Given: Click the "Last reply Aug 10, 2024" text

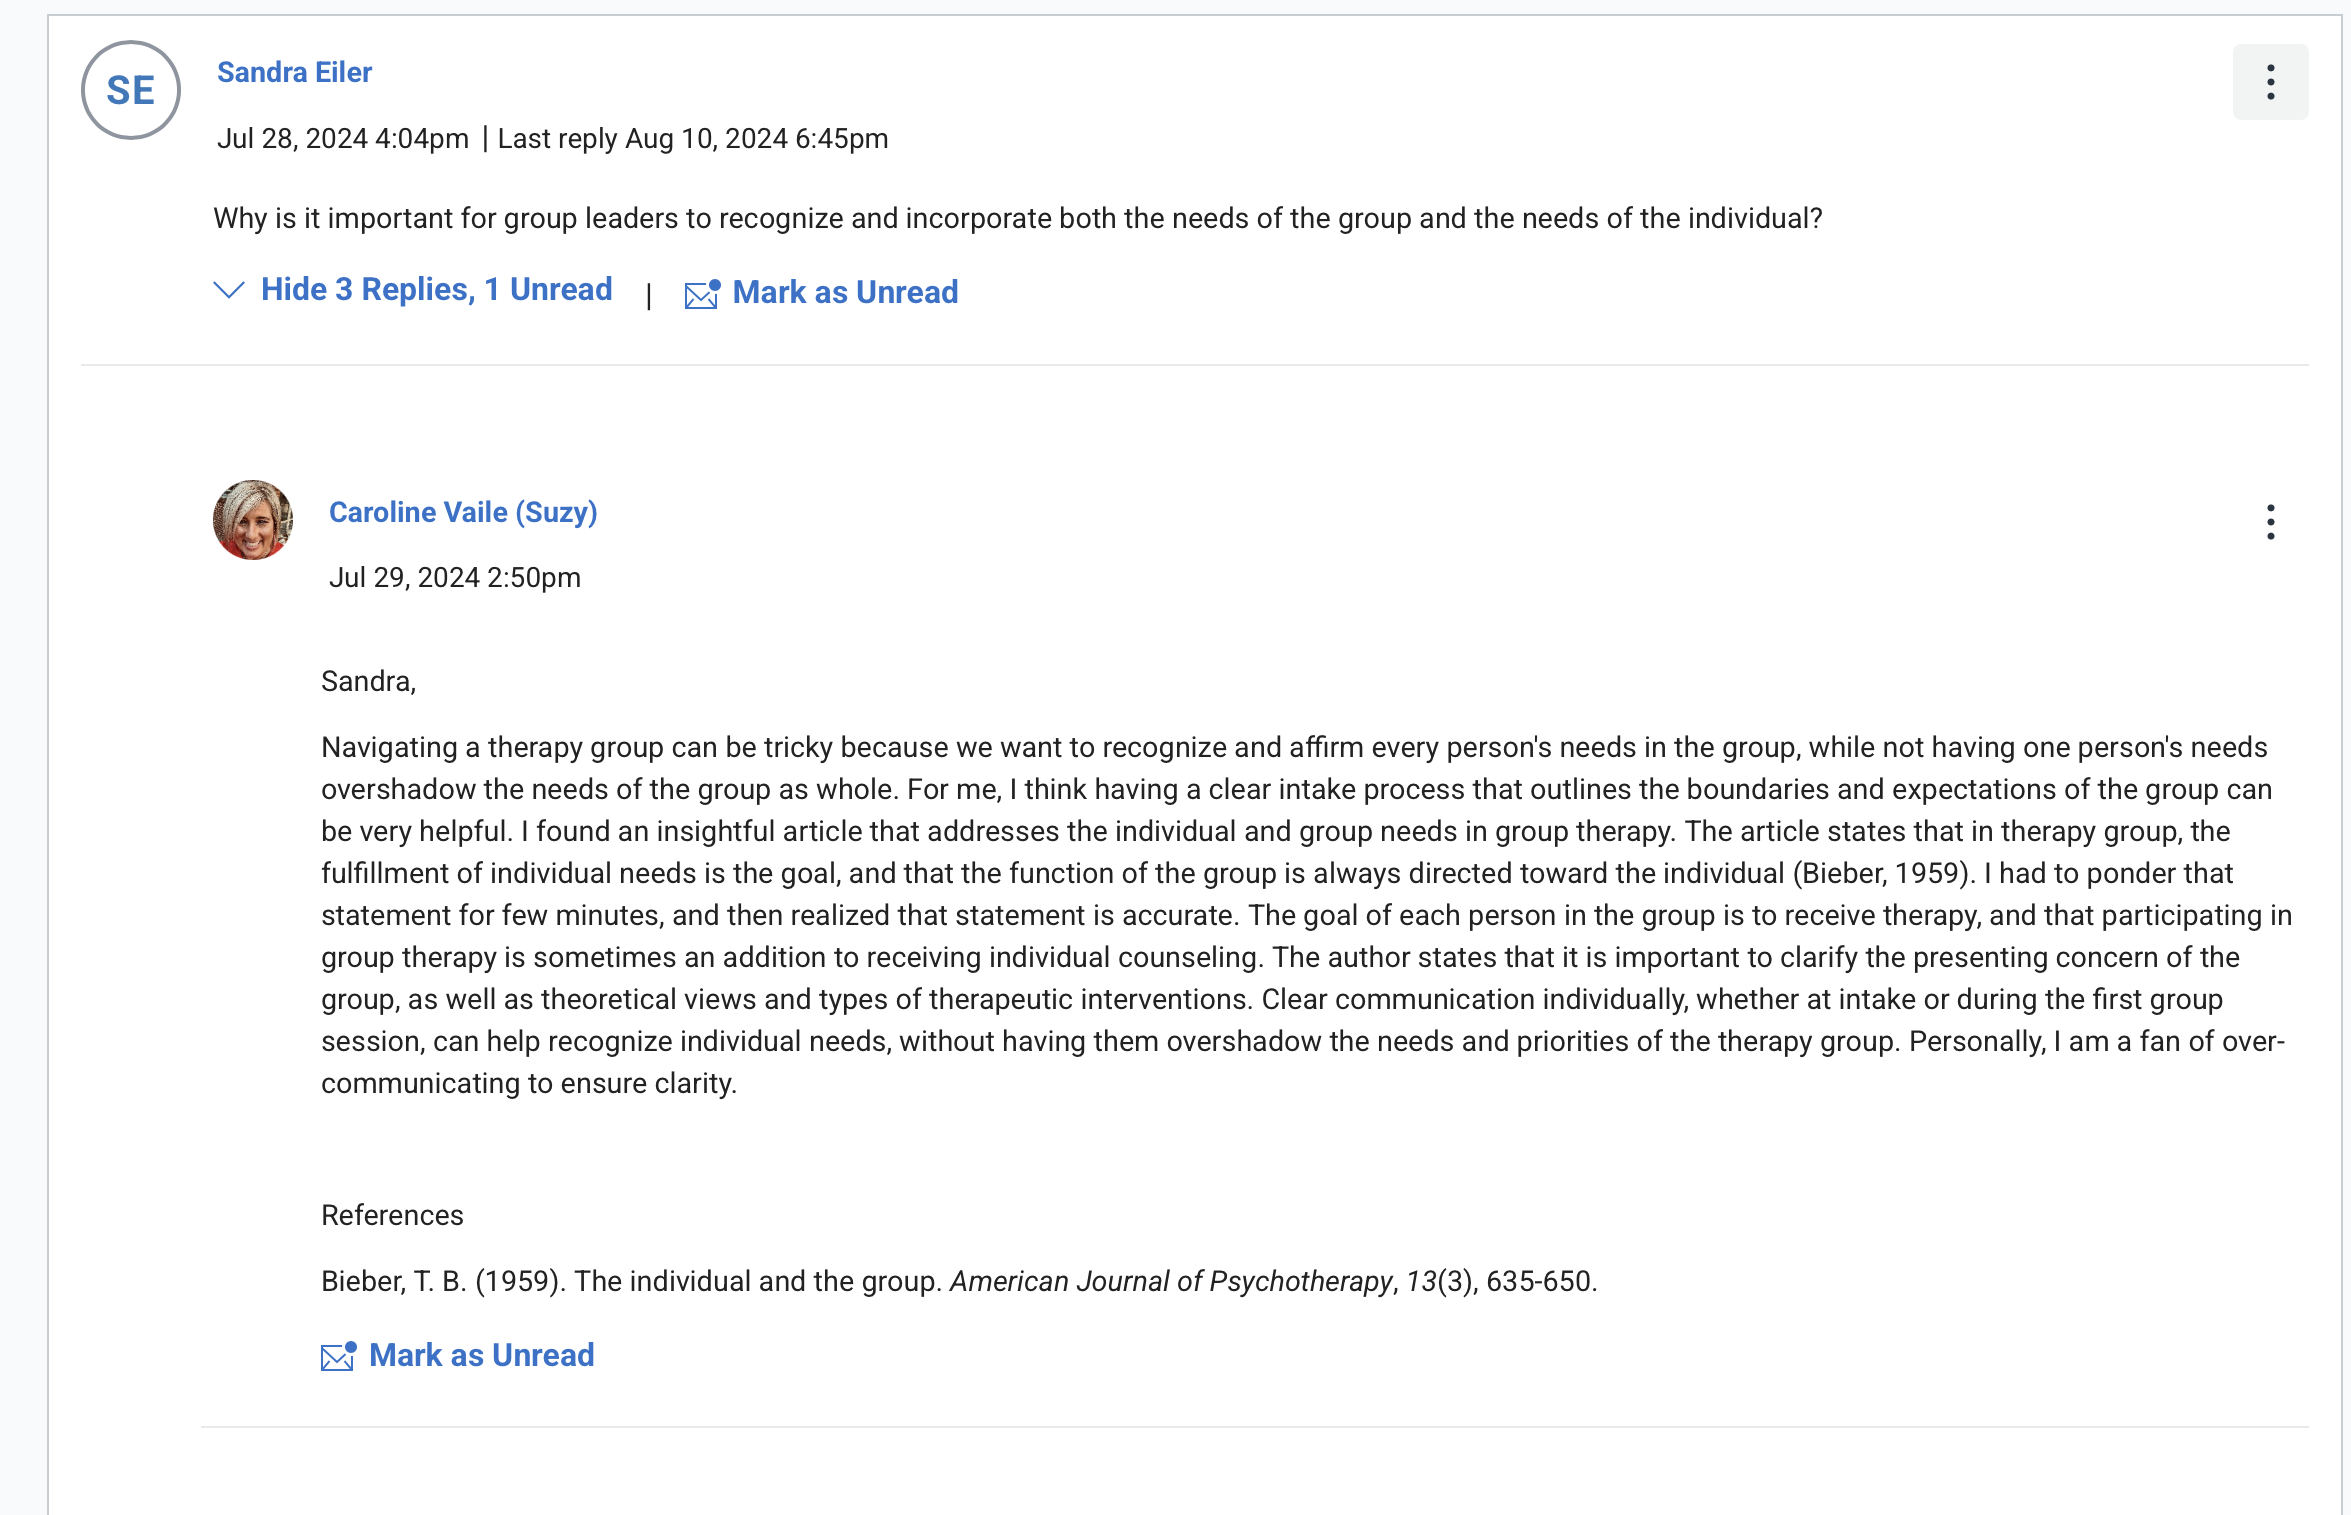Looking at the screenshot, I should click(692, 139).
